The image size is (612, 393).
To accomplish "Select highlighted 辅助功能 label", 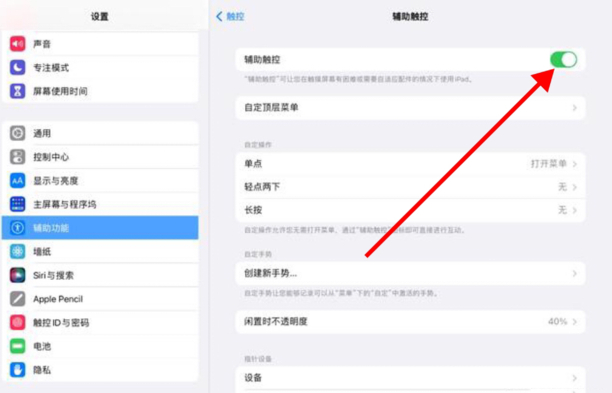I will point(51,228).
